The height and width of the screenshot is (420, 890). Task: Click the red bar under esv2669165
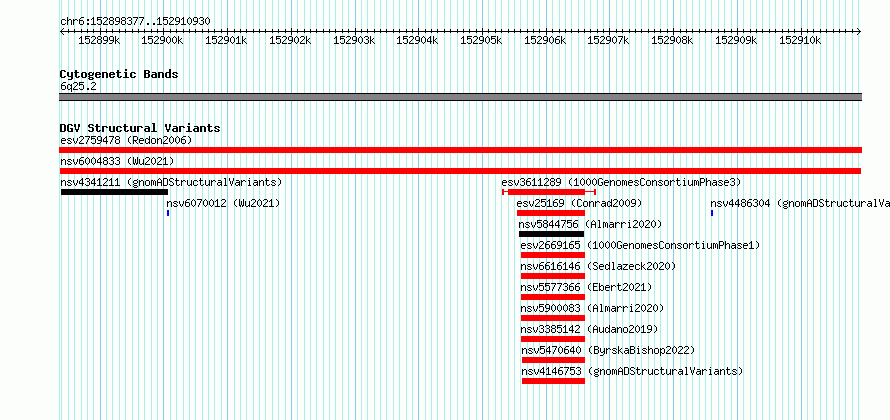click(x=552, y=255)
